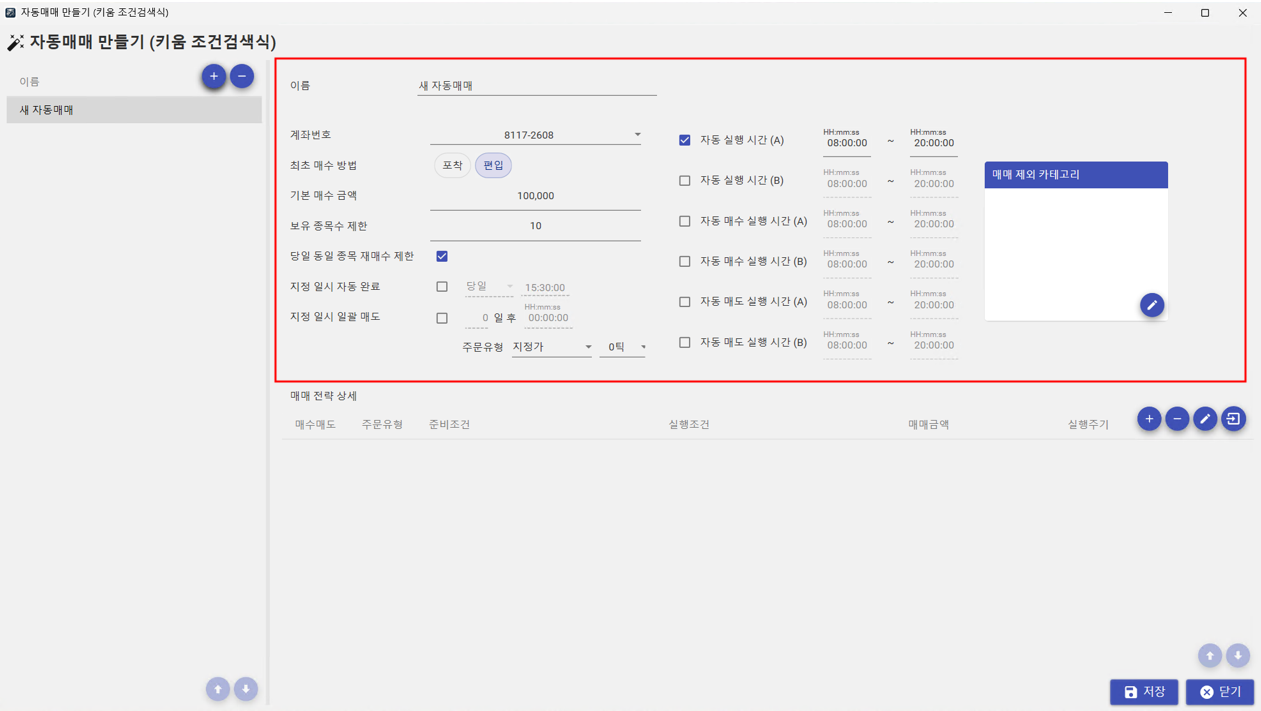Edit the strategy with the pencil icon beside 실행주기

(x=1205, y=419)
